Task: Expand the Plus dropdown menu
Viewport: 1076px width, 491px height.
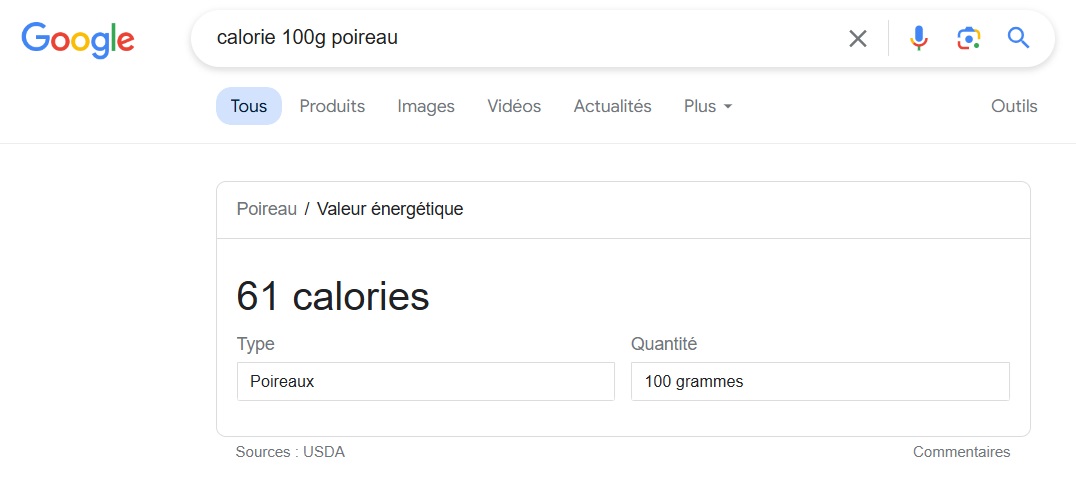Action: pos(708,106)
